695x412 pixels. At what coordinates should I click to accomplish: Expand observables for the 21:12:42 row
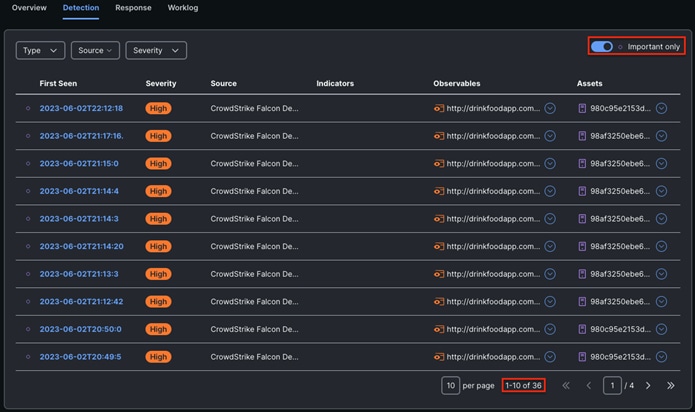tap(550, 302)
